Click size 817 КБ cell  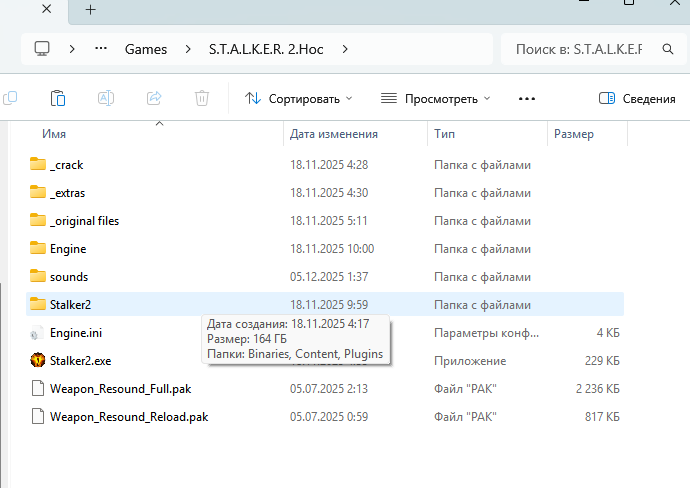click(x=602, y=417)
